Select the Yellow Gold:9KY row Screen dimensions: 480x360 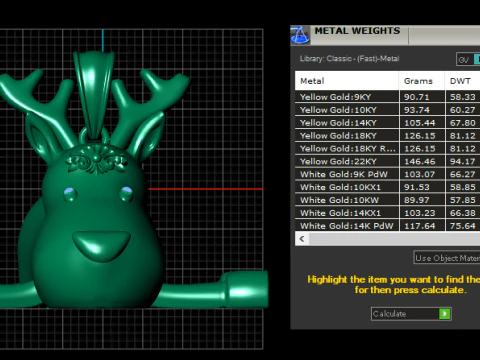(387, 97)
